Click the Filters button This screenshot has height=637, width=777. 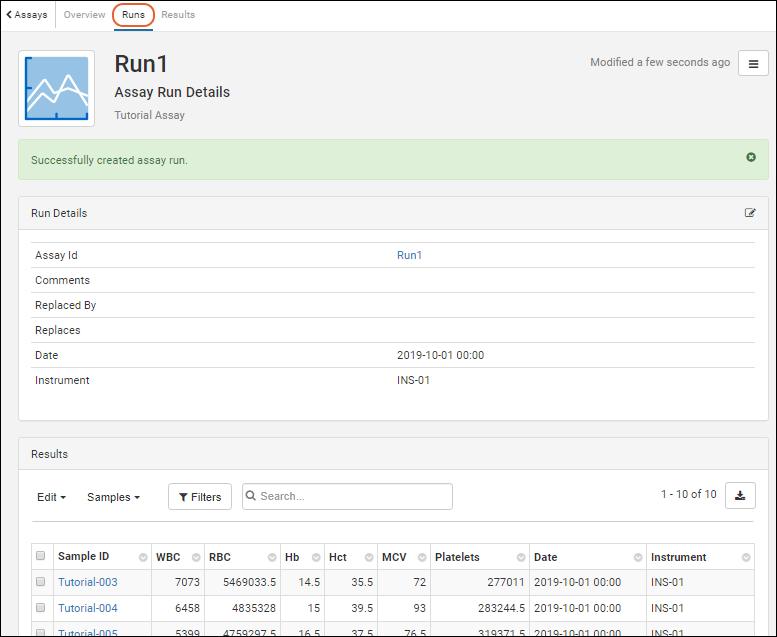click(200, 497)
